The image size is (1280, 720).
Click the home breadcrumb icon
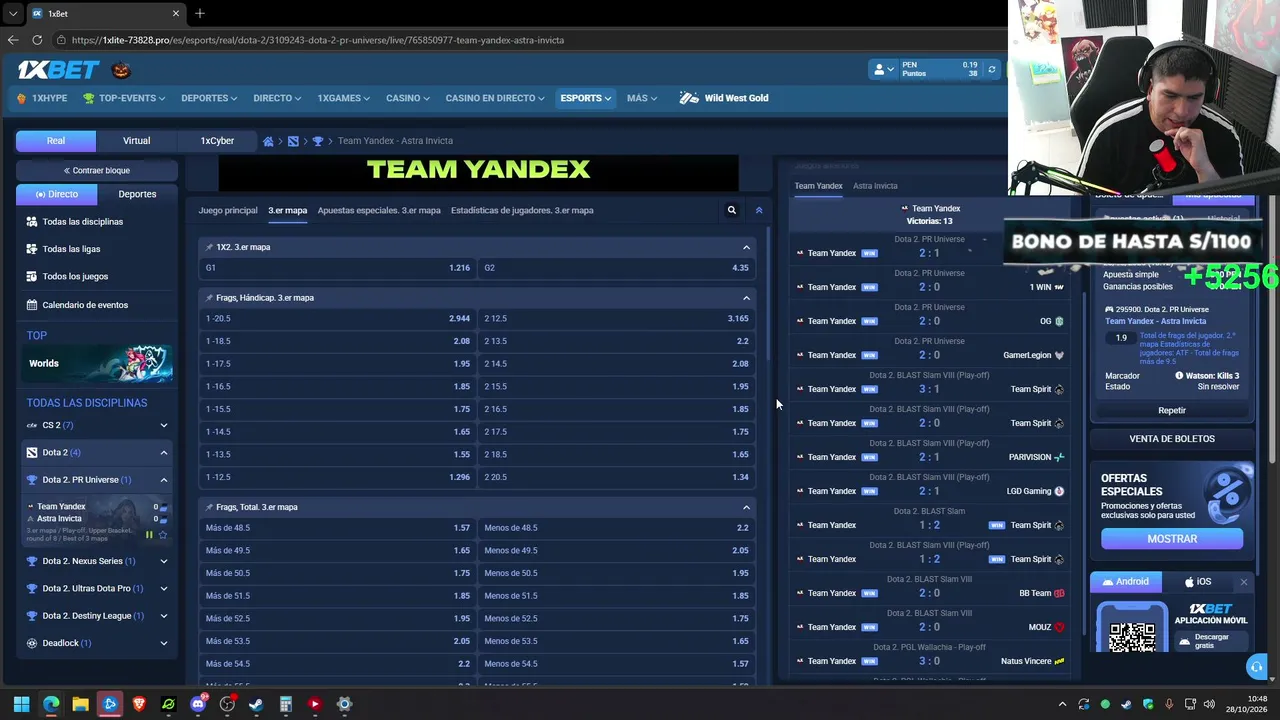[268, 141]
